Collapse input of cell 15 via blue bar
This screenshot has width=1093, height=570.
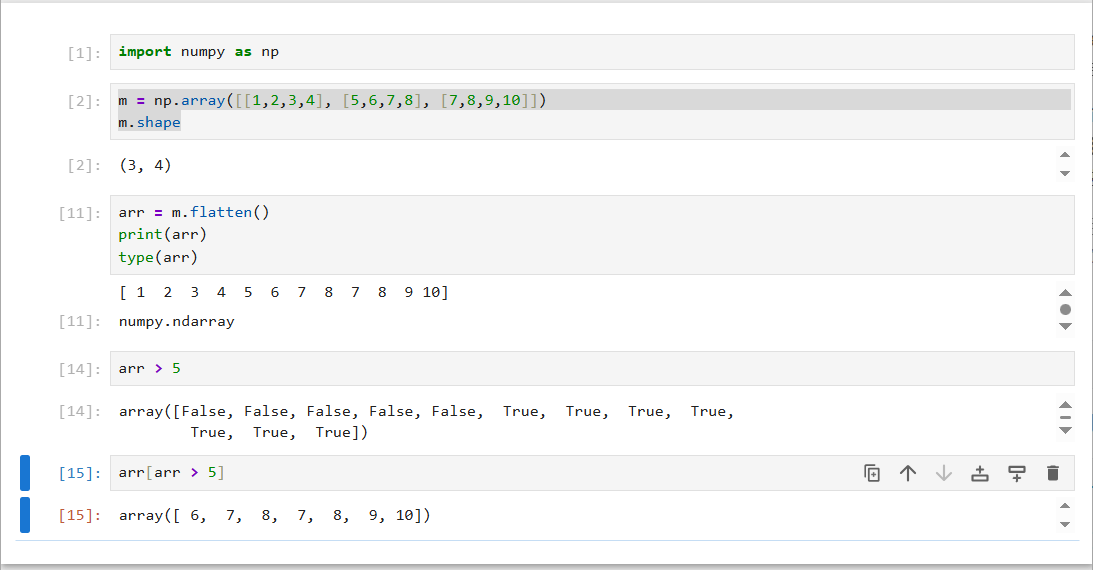(25, 473)
